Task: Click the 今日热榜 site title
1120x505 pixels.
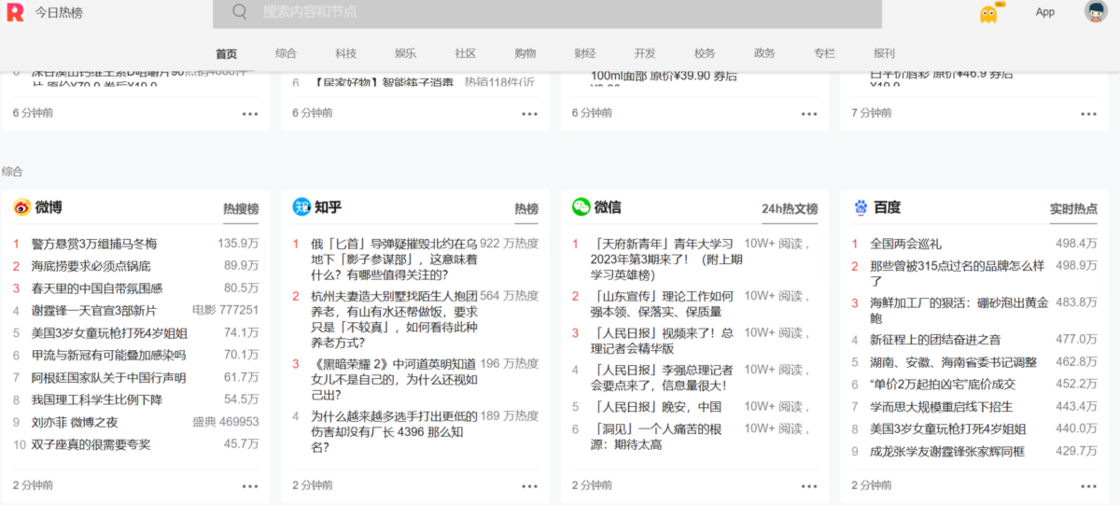Action: [x=59, y=13]
